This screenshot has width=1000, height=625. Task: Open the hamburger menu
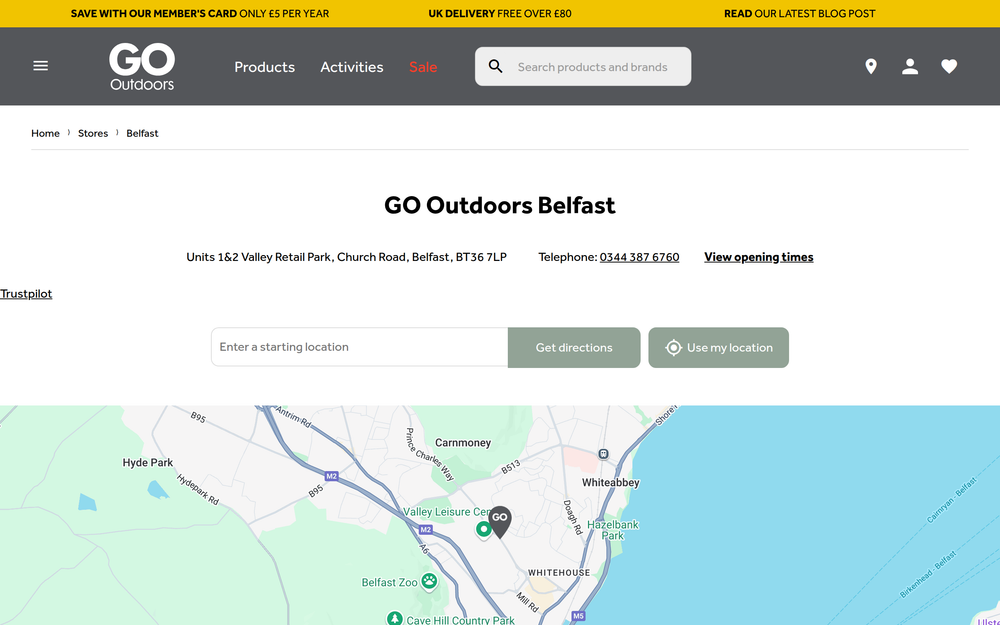[41, 66]
